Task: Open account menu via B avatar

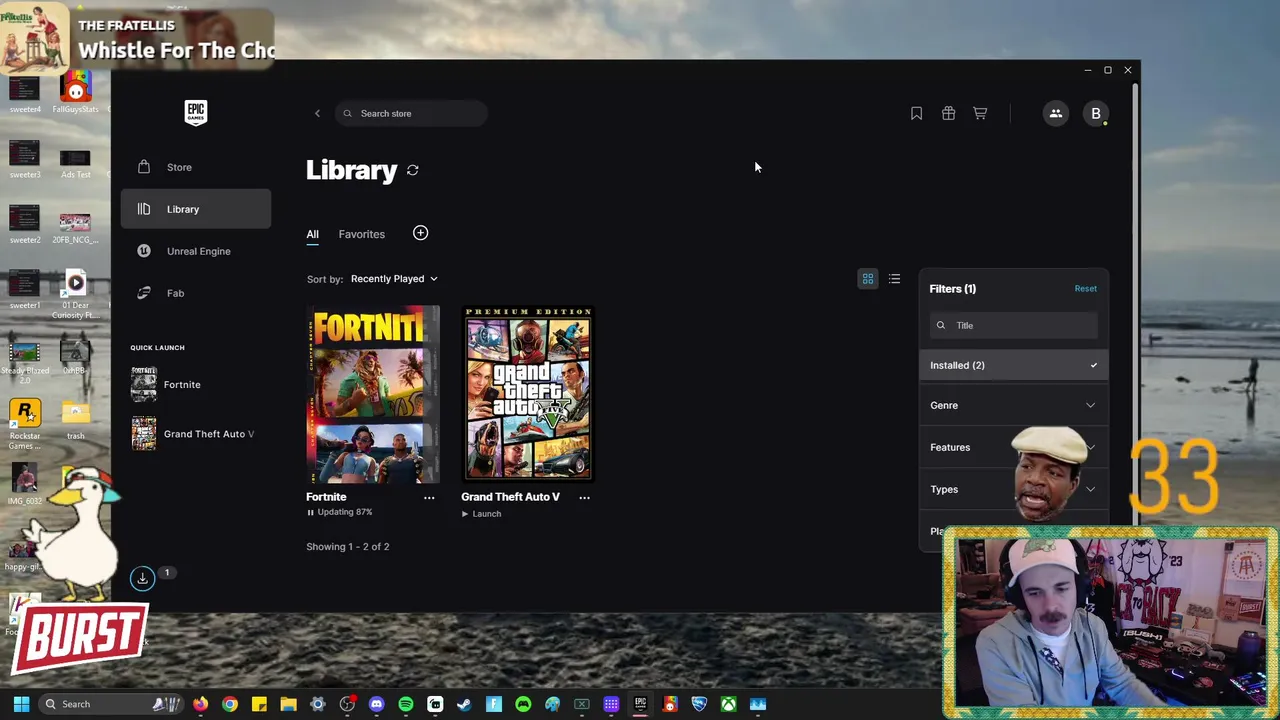Action: [x=1096, y=113]
